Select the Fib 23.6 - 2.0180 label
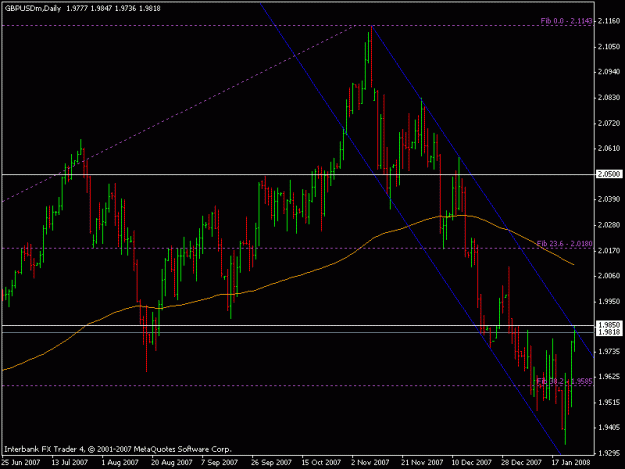The width and height of the screenshot is (625, 469). pyautogui.click(x=564, y=243)
